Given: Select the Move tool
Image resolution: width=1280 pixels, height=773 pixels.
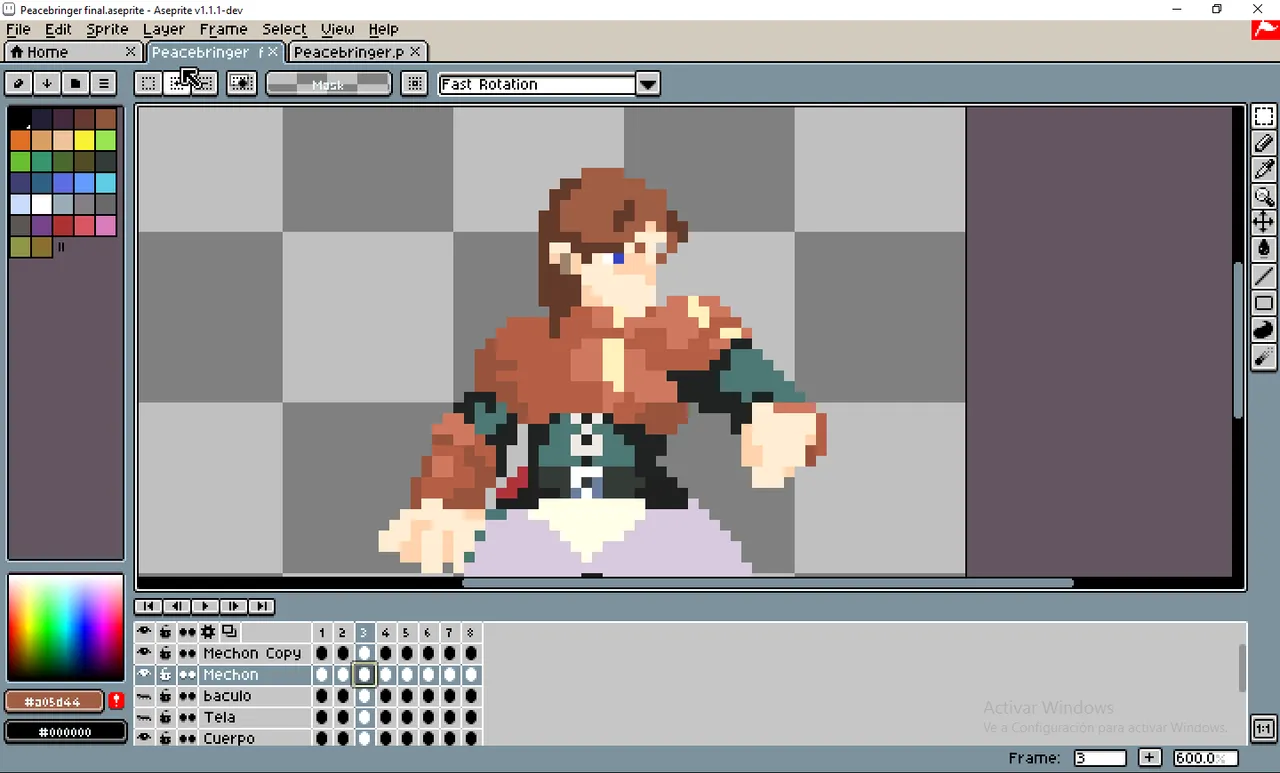Looking at the screenshot, I should pos(1263,222).
